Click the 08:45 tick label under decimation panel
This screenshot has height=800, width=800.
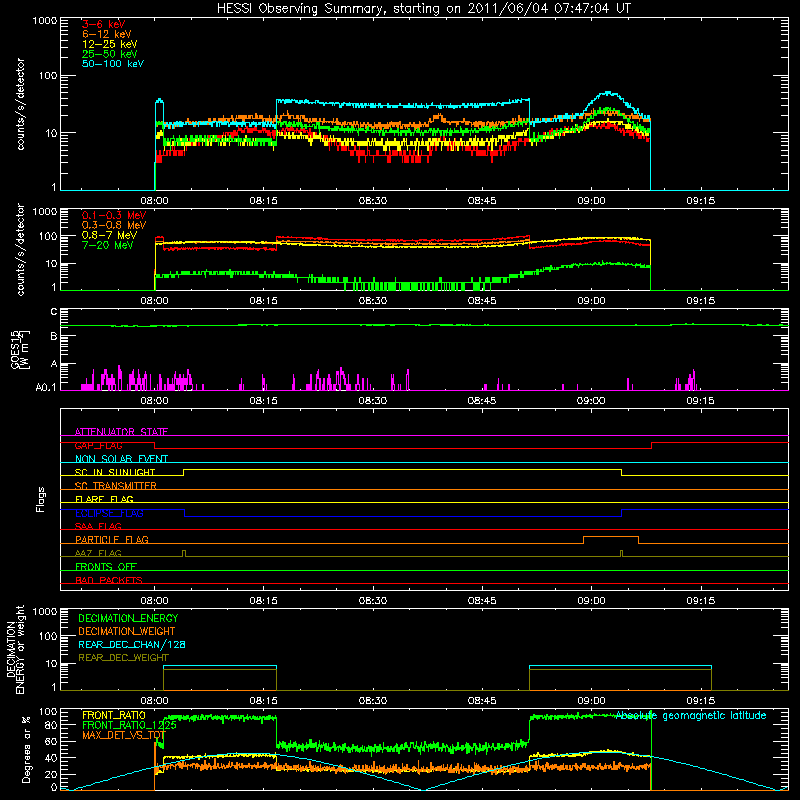pos(482,701)
